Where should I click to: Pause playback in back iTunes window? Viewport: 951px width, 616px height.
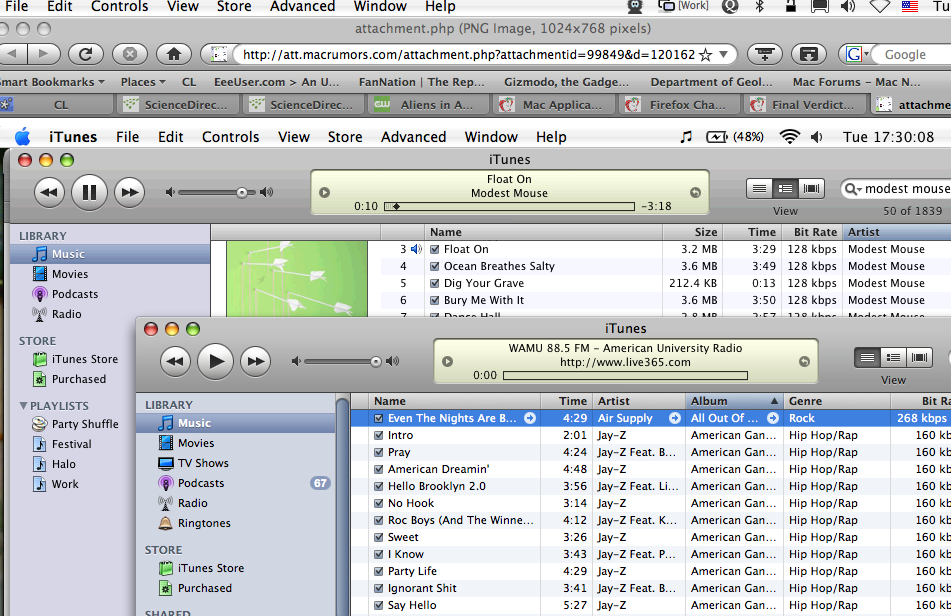(89, 192)
